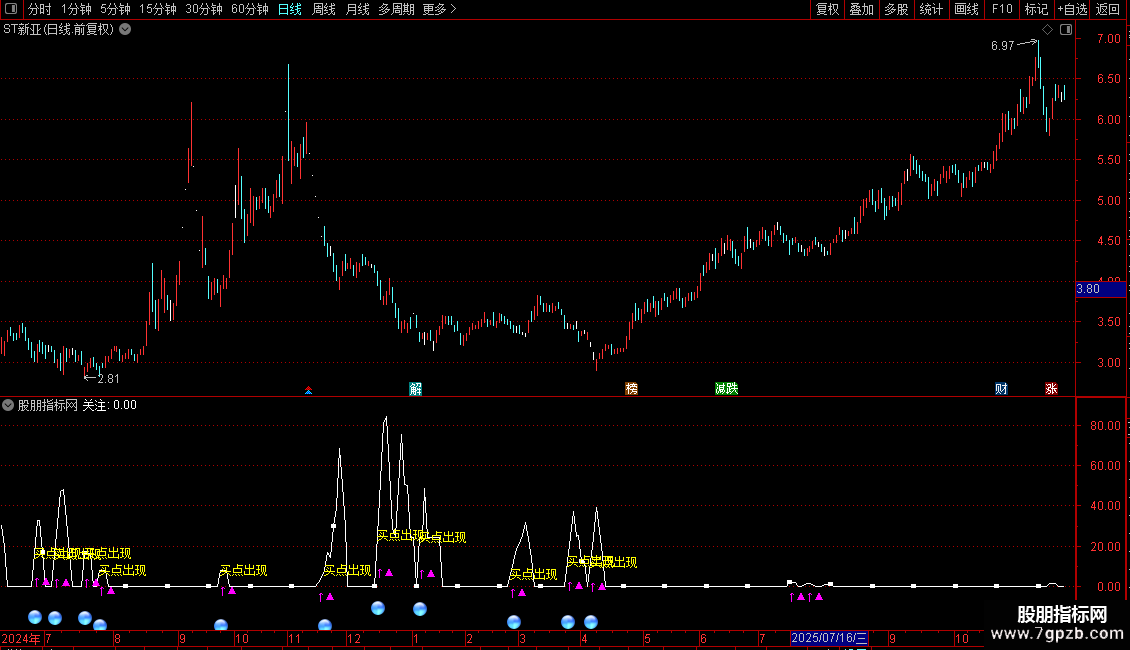
Task: Click the 统计 statistics button
Action: coord(931,9)
